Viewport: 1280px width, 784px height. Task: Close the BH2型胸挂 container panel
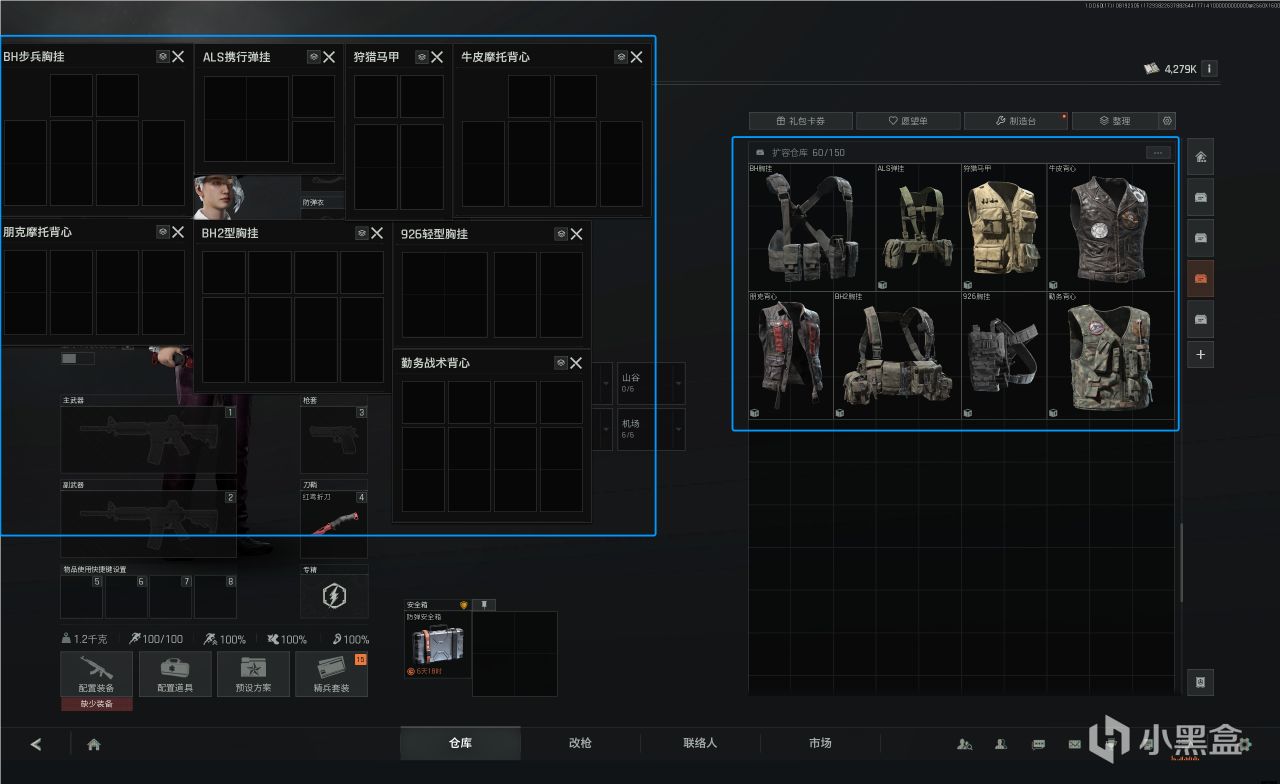(377, 233)
